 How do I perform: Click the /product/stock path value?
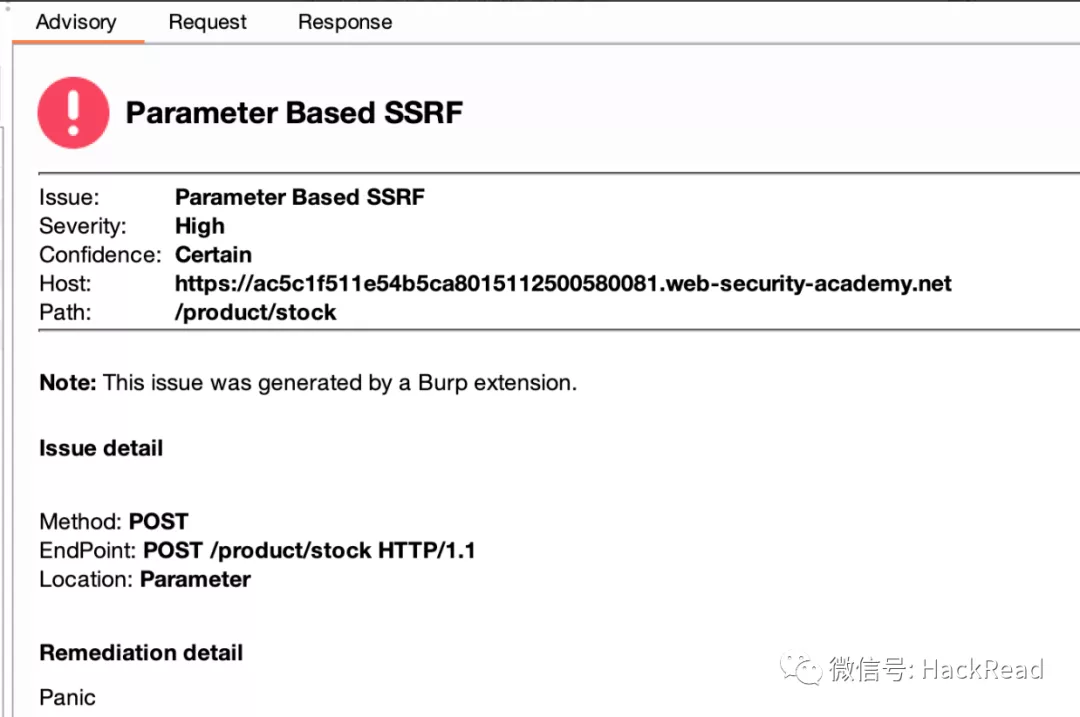pos(256,313)
